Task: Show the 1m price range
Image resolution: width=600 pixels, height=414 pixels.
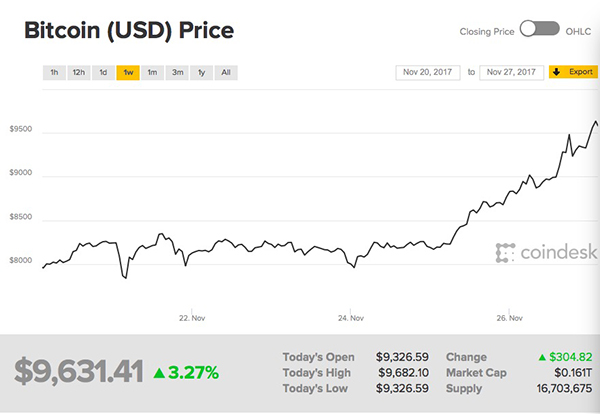Action: [x=152, y=72]
